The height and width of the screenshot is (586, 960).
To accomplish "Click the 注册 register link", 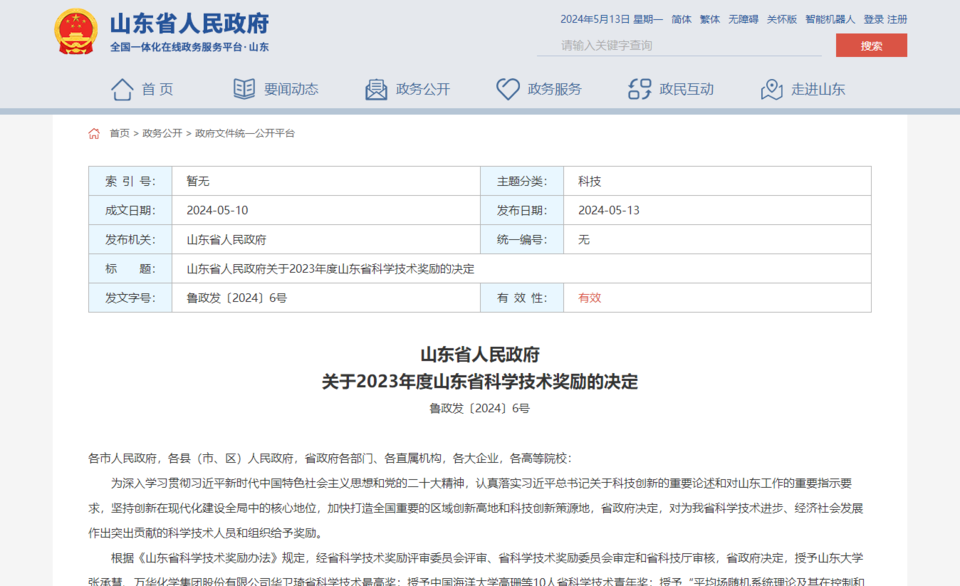I will click(897, 19).
